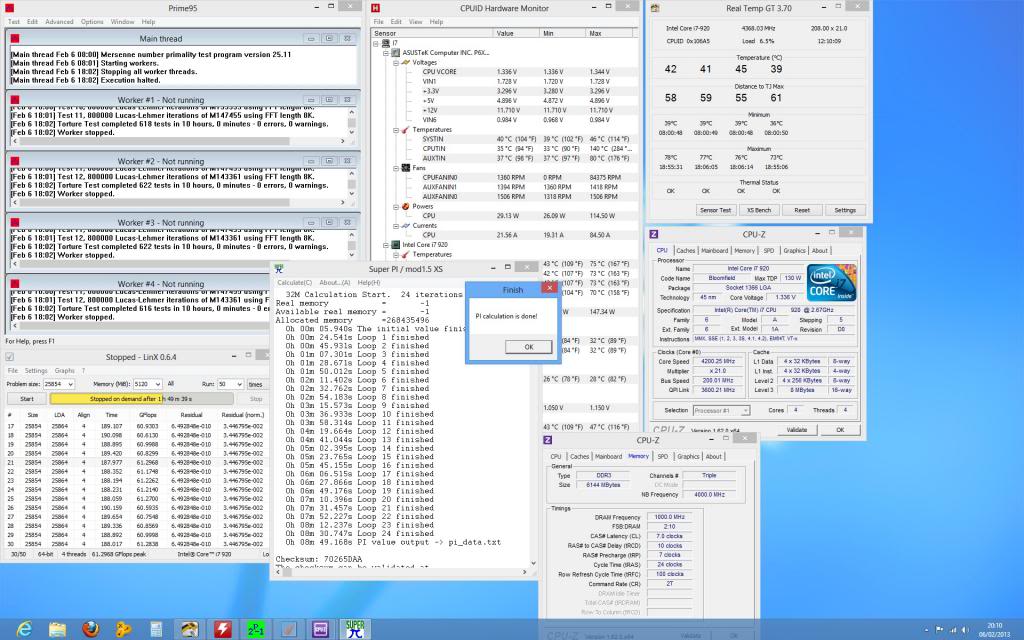Image resolution: width=1024 pixels, height=640 pixels.
Task: Open the calculator-like taskbar icon
Action: [x=156, y=629]
